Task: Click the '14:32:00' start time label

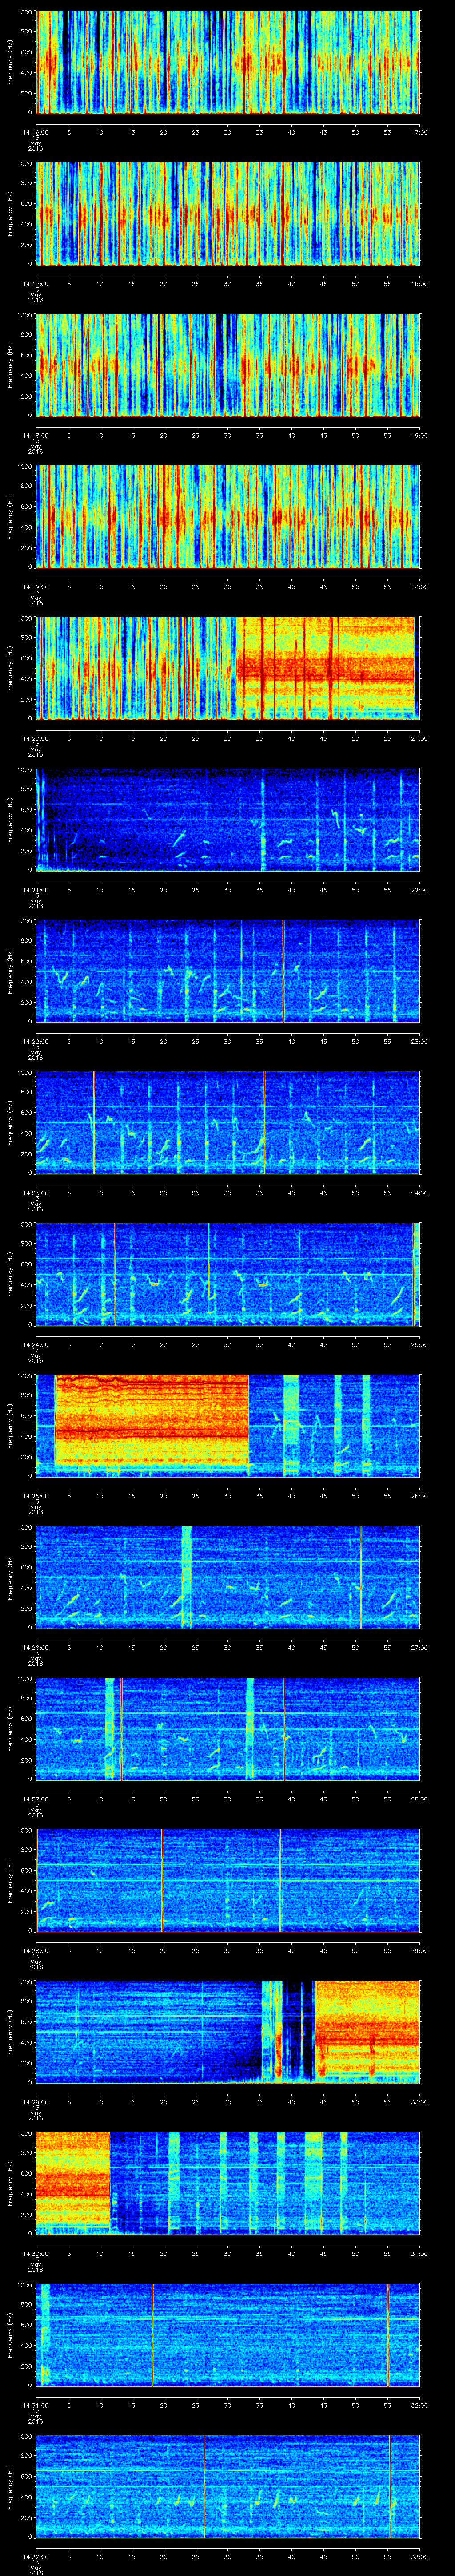Action: pyautogui.click(x=36, y=2556)
